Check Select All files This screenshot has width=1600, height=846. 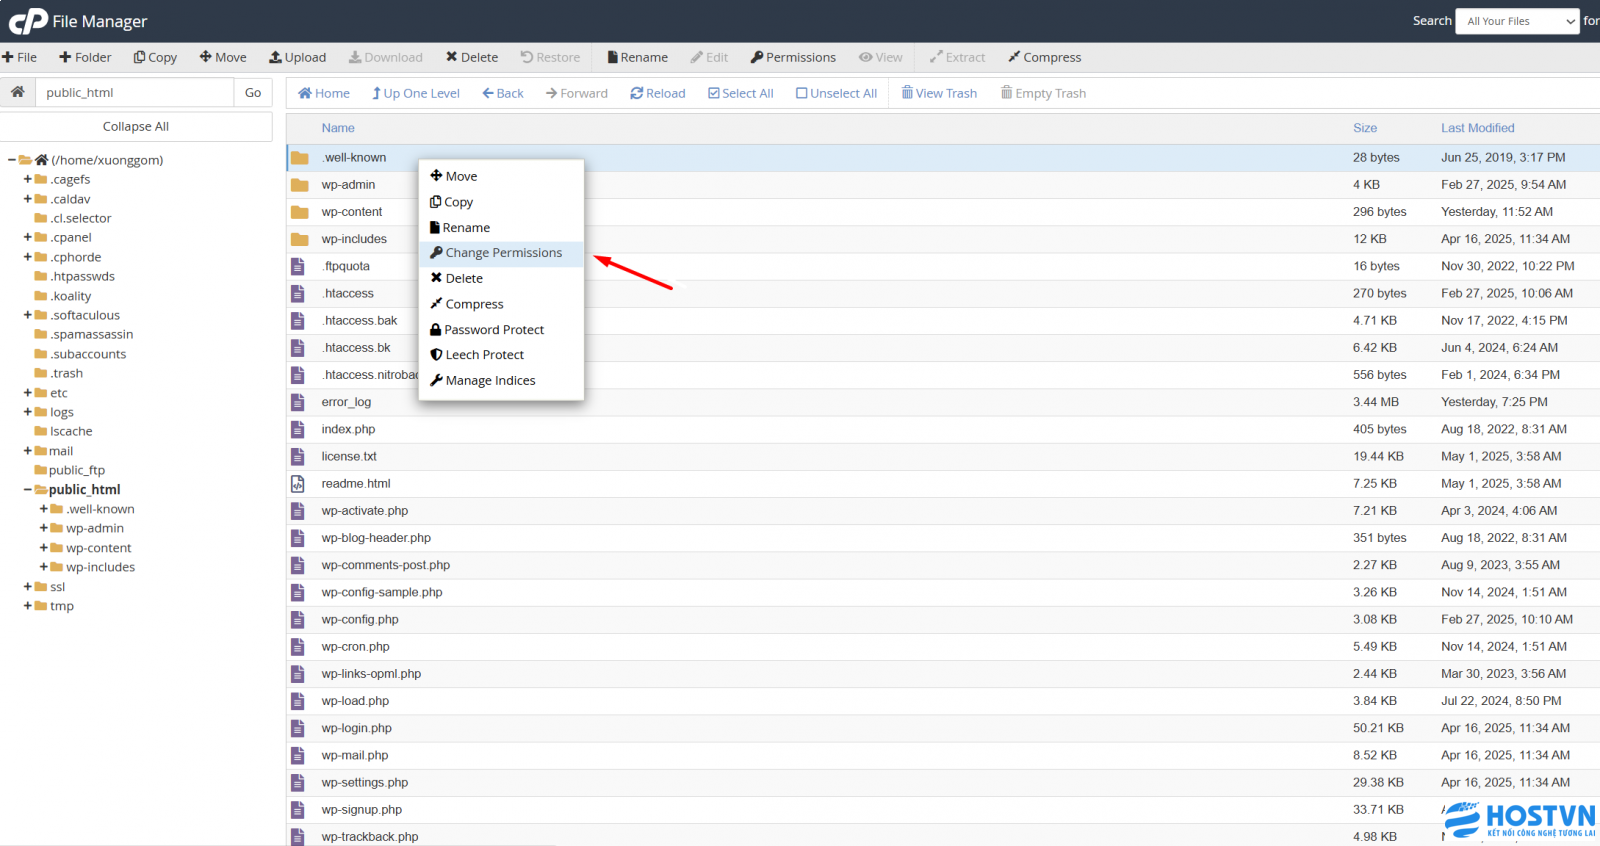point(741,93)
